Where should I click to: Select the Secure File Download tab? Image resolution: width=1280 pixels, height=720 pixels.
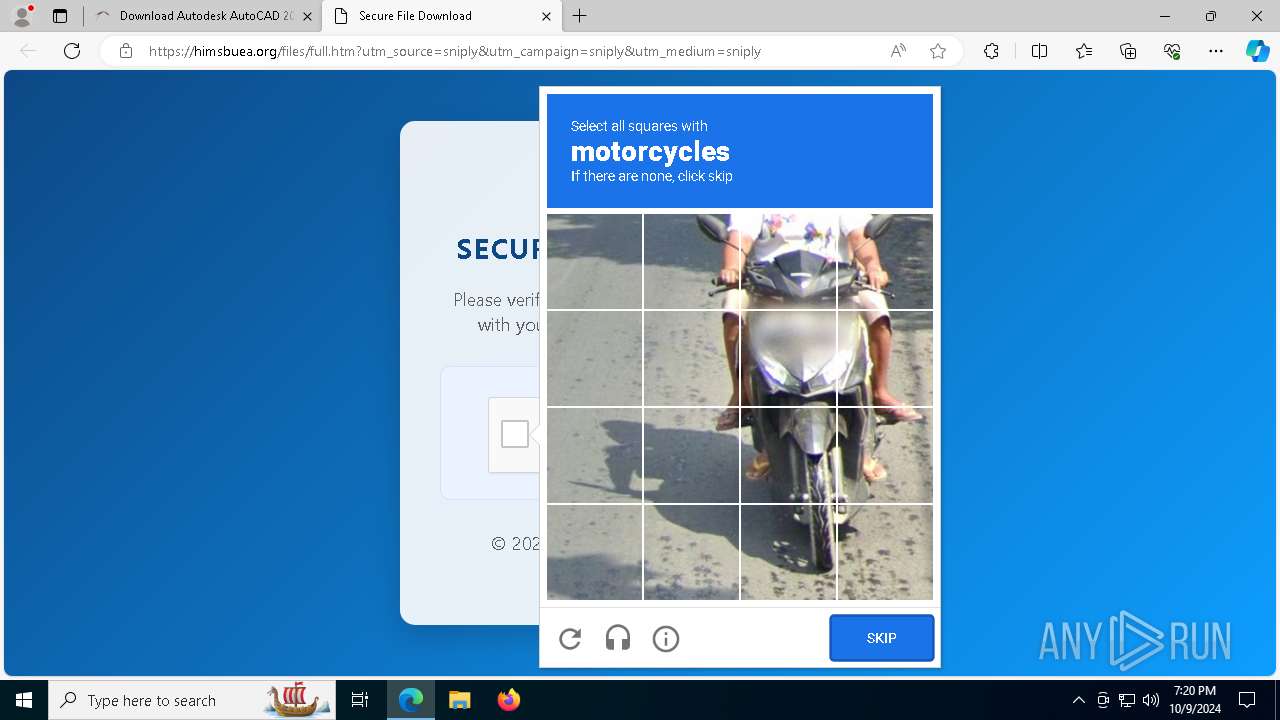(442, 16)
